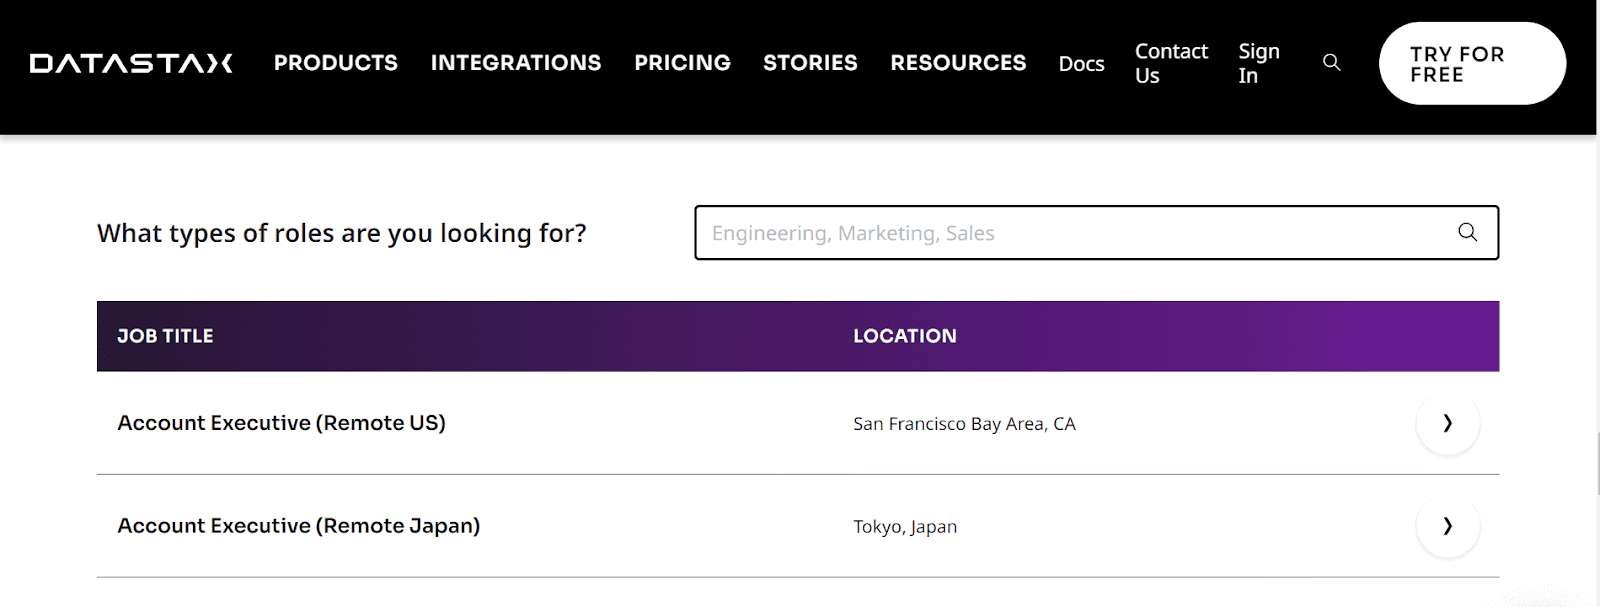
Task: Open the search icon in the navigation bar
Action: point(1331,62)
